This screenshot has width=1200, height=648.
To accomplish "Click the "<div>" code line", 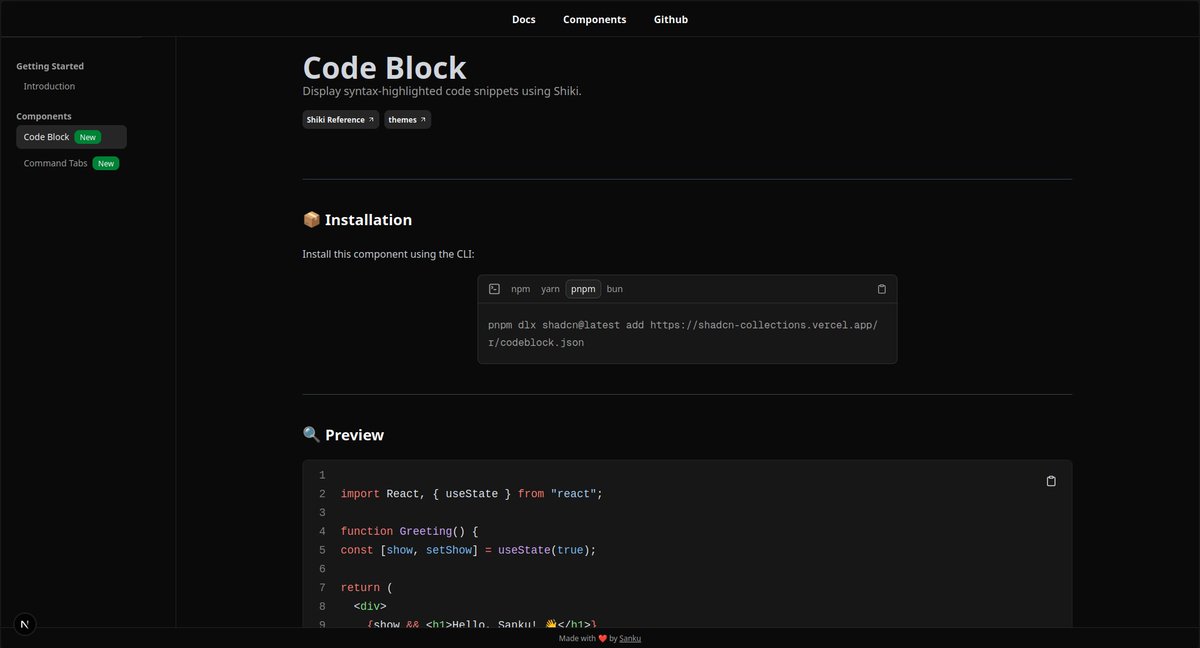I will point(370,606).
